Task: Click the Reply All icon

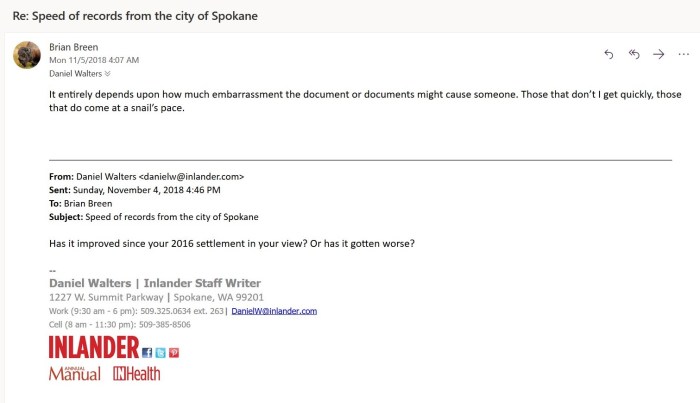Action: 634,54
